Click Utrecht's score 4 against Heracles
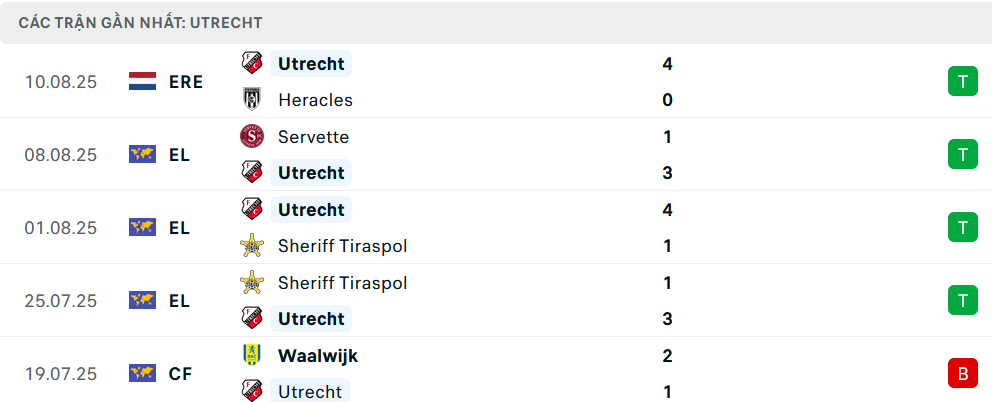The image size is (992, 402). tap(667, 64)
